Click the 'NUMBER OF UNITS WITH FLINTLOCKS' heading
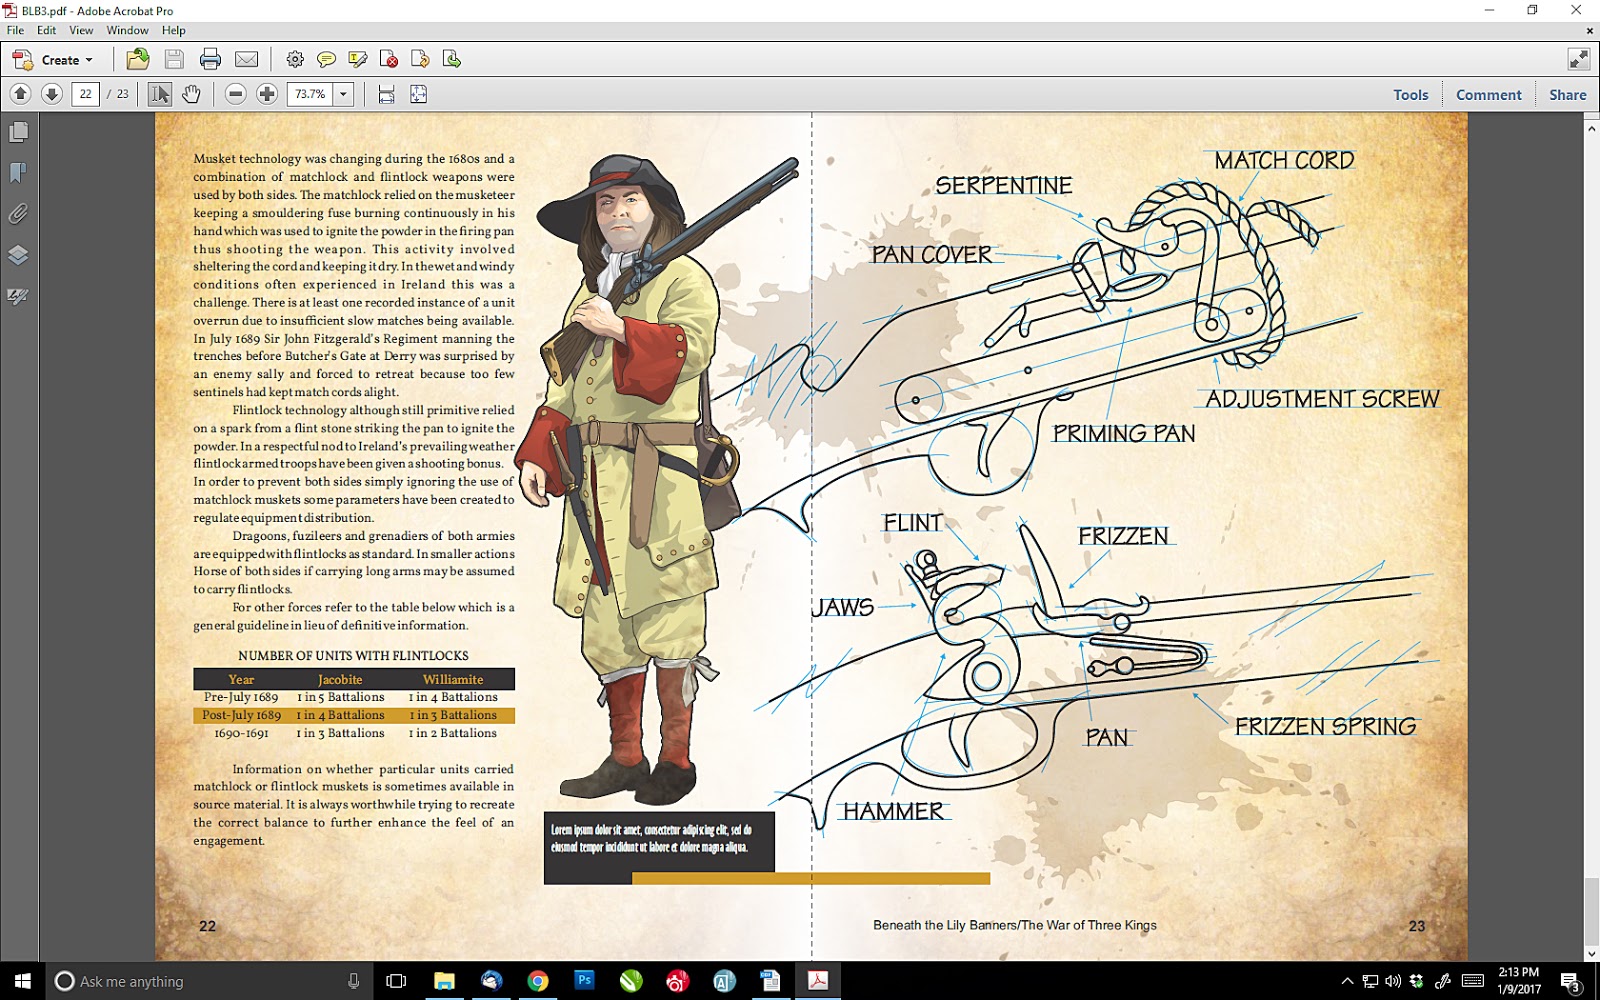1600x1000 pixels. click(353, 656)
